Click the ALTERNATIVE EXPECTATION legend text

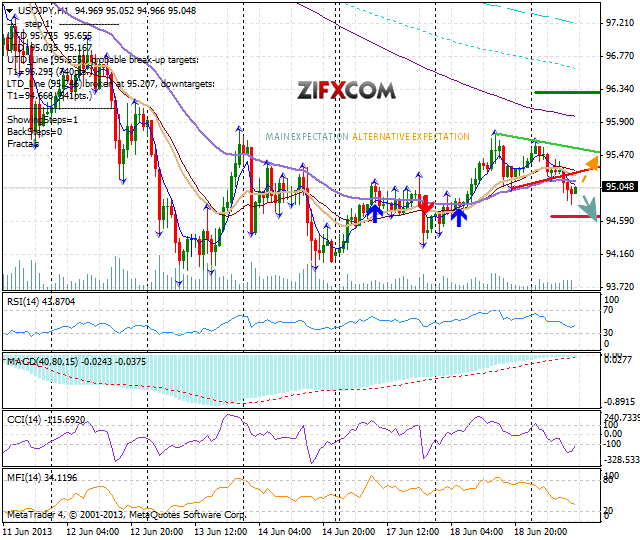(x=411, y=137)
